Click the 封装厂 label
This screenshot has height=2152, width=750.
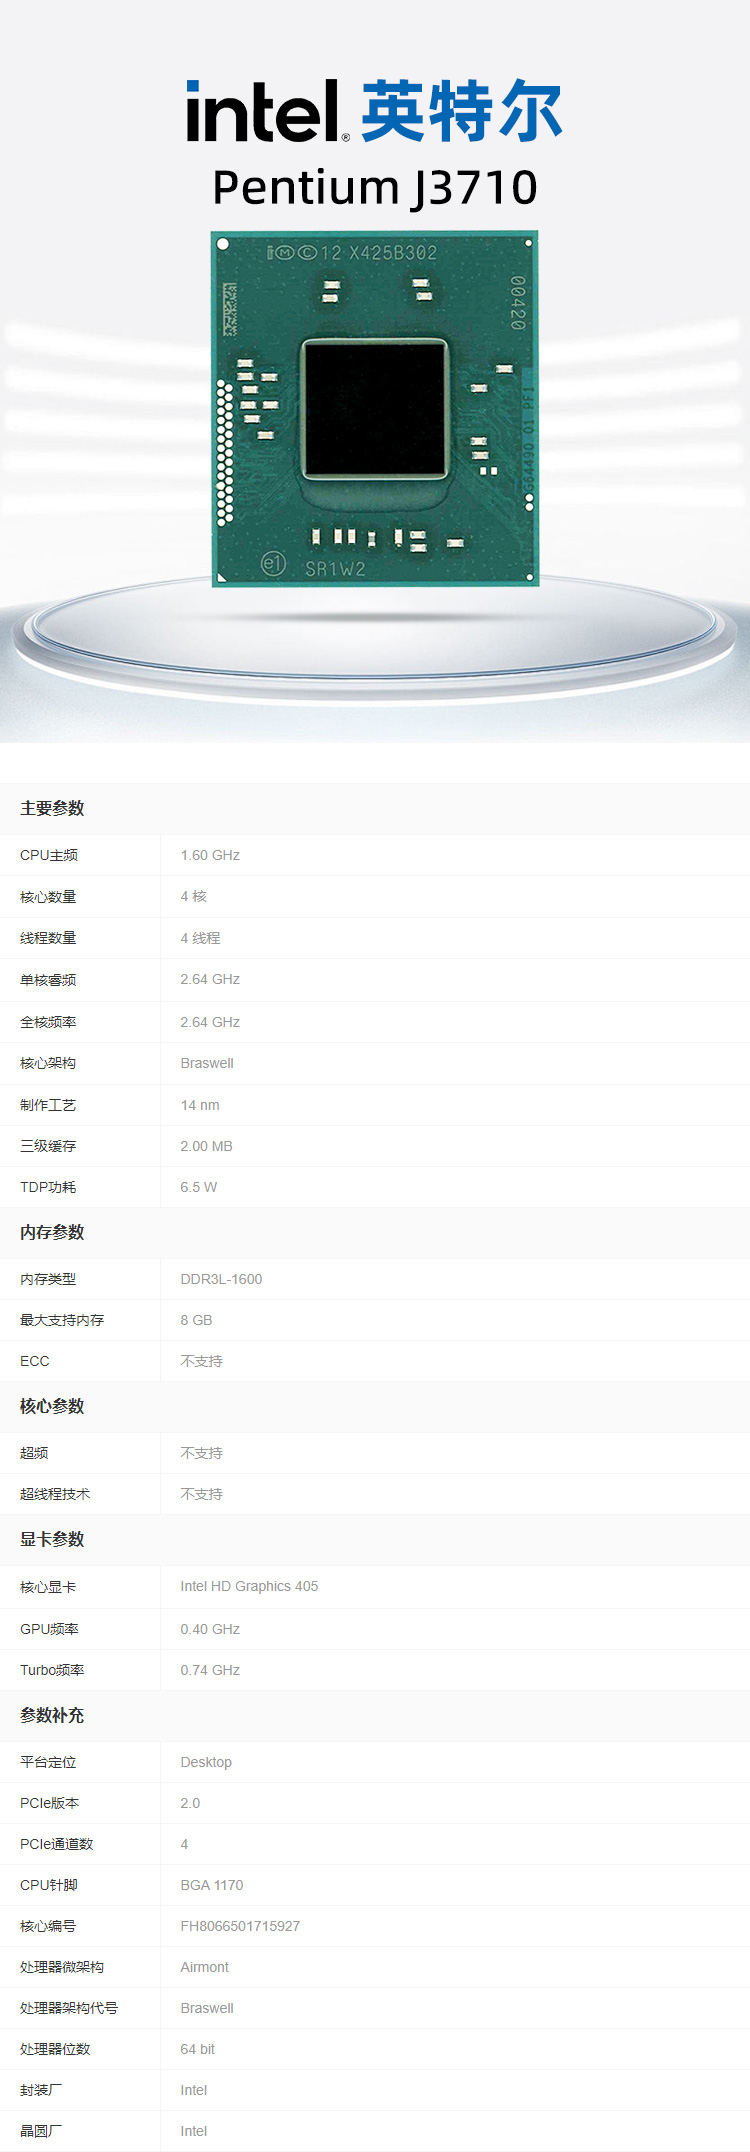(41, 2090)
